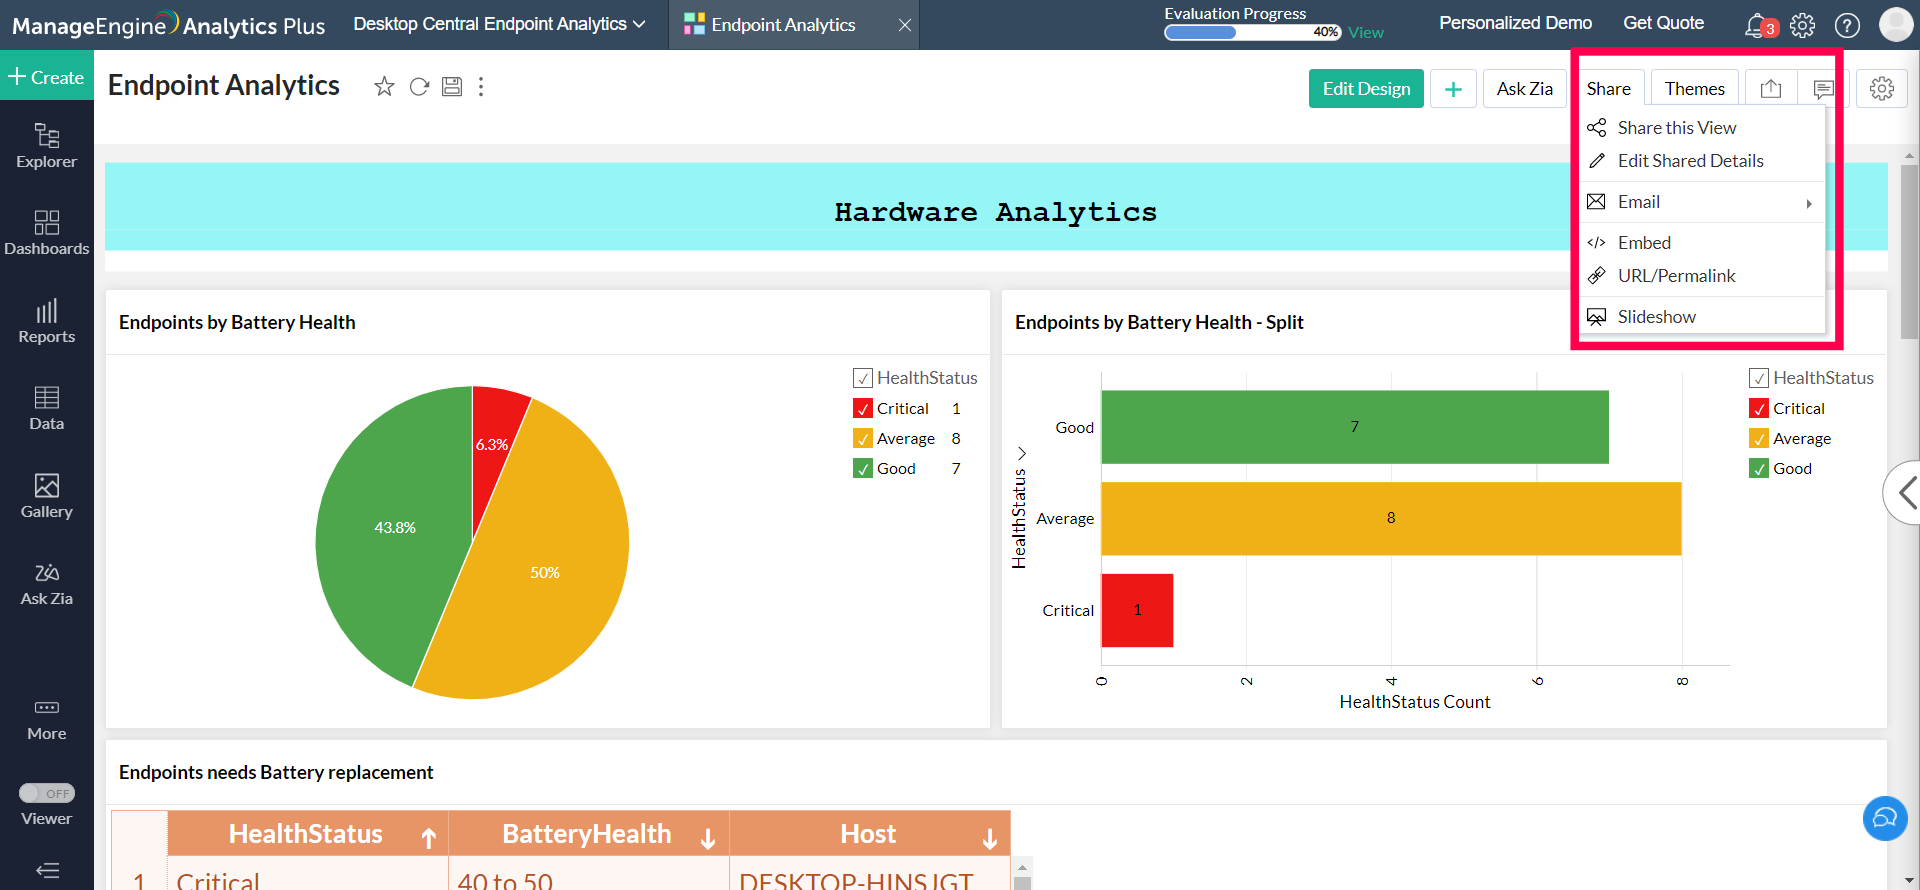Uncheck Good in the bar chart legend

tap(1759, 469)
